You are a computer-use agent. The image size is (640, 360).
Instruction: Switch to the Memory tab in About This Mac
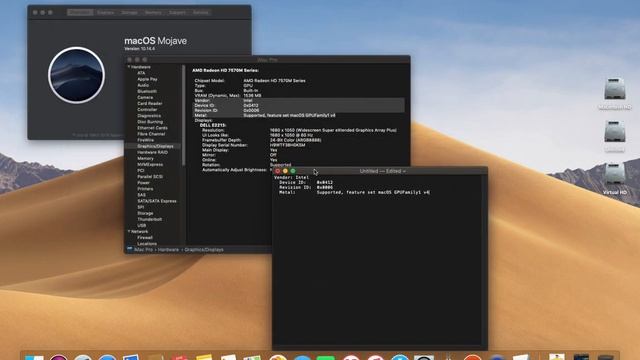[153, 13]
